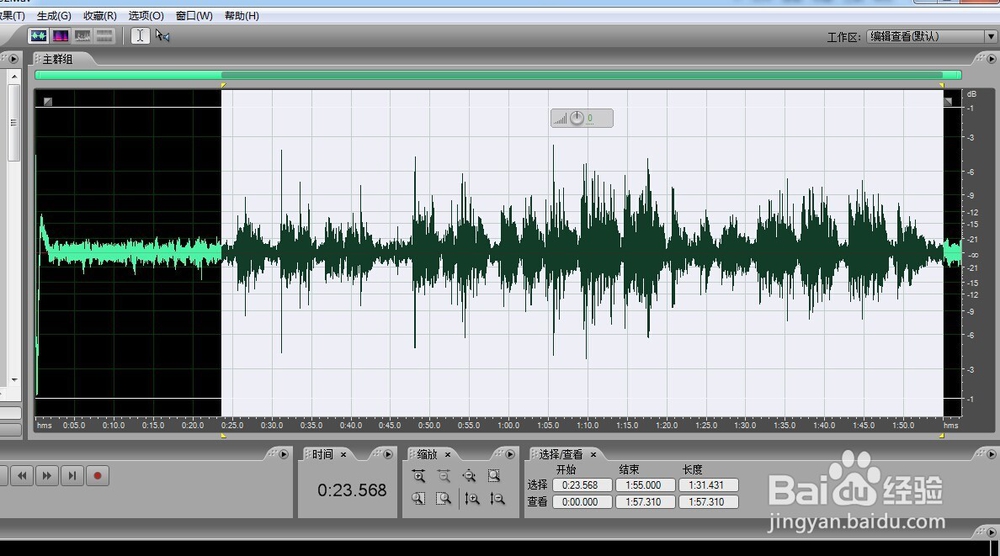This screenshot has width=1000, height=556.
Task: Open 窗口(W) menu
Action: pos(194,15)
